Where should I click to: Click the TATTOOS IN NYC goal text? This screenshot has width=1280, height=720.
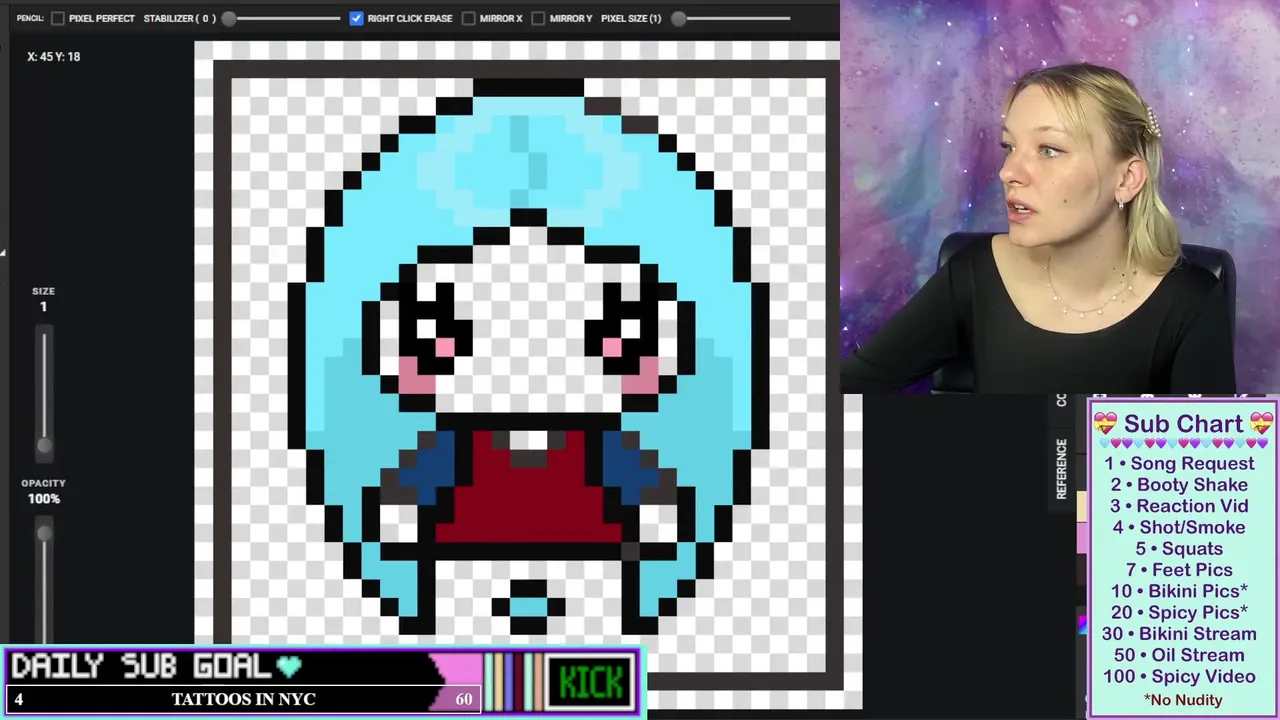tap(243, 699)
